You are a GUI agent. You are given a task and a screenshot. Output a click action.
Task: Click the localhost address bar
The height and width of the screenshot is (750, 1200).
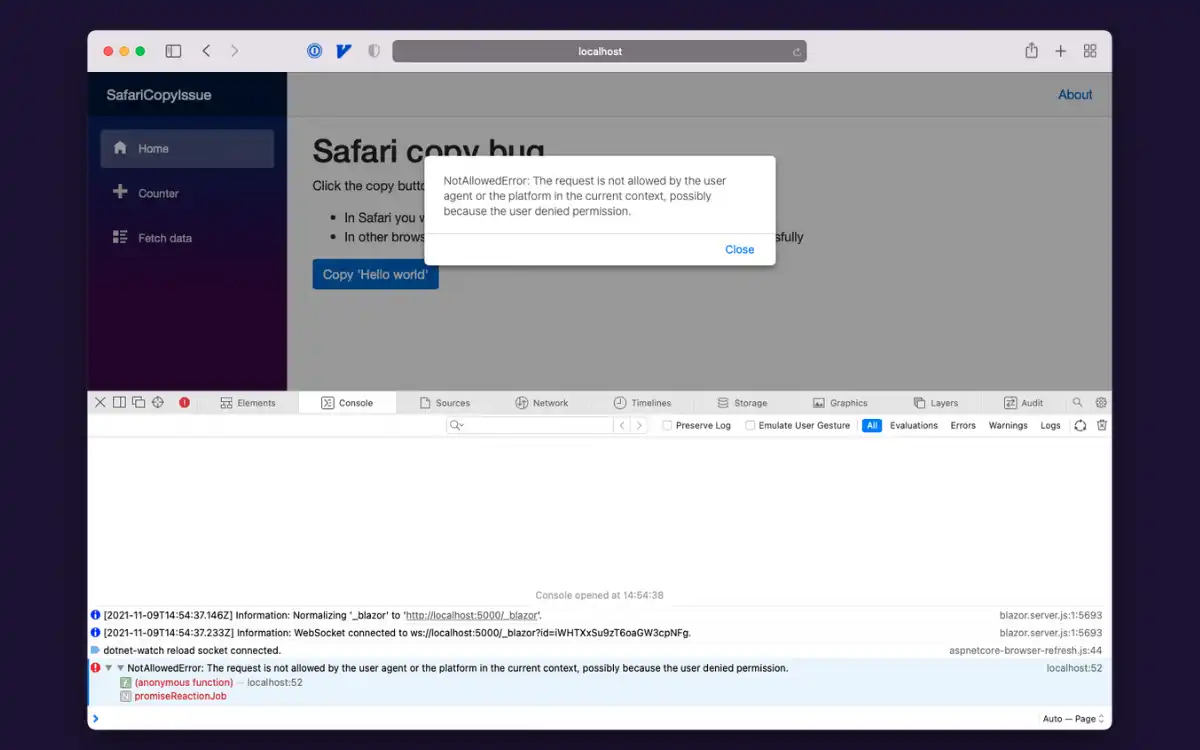coord(599,51)
